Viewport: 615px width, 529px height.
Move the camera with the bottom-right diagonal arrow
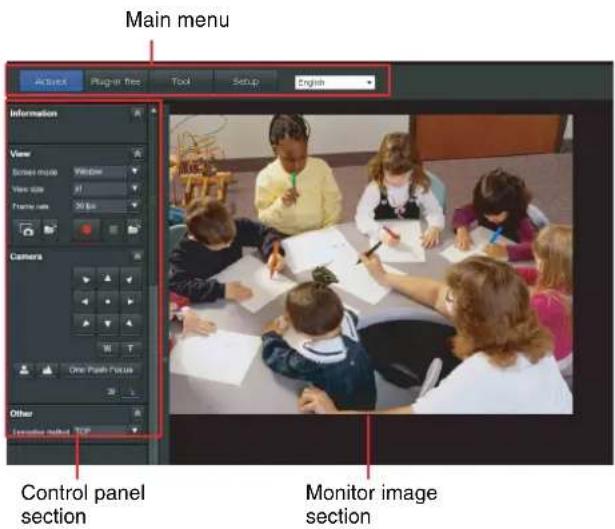click(130, 324)
